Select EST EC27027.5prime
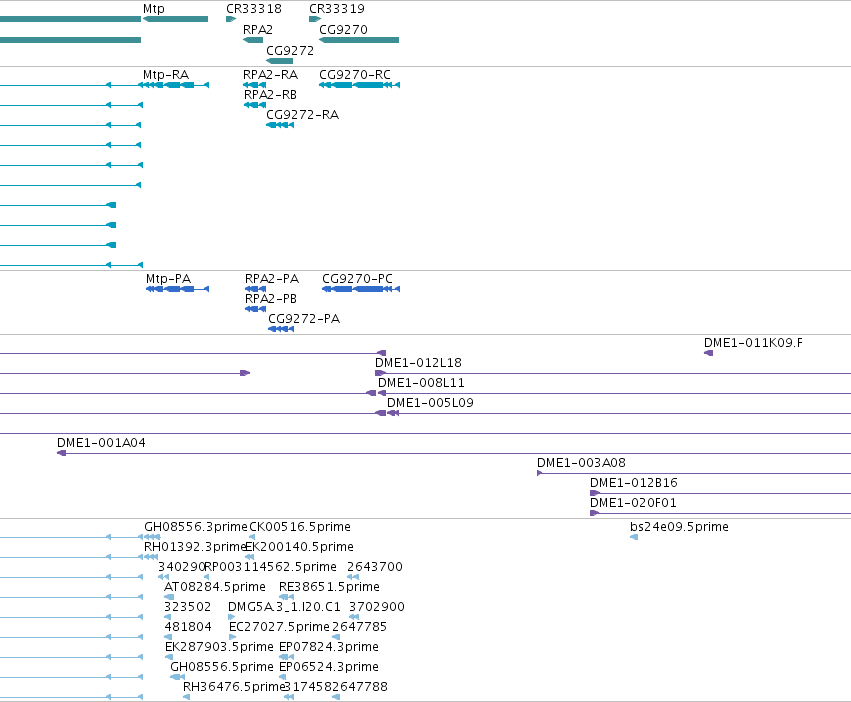This screenshot has height=702, width=851. [x=233, y=637]
